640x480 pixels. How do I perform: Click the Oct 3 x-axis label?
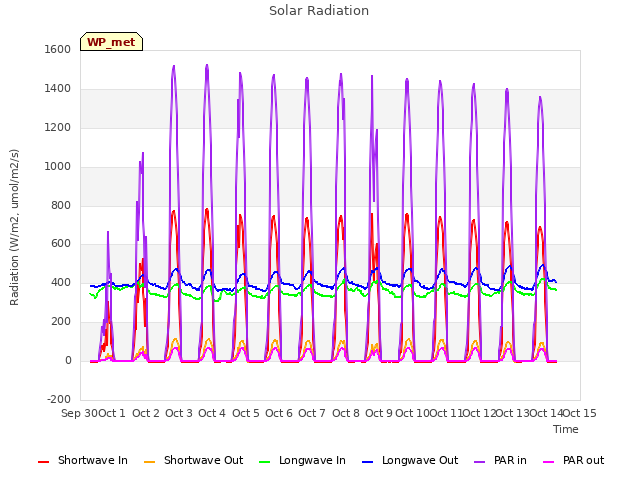[179, 413]
